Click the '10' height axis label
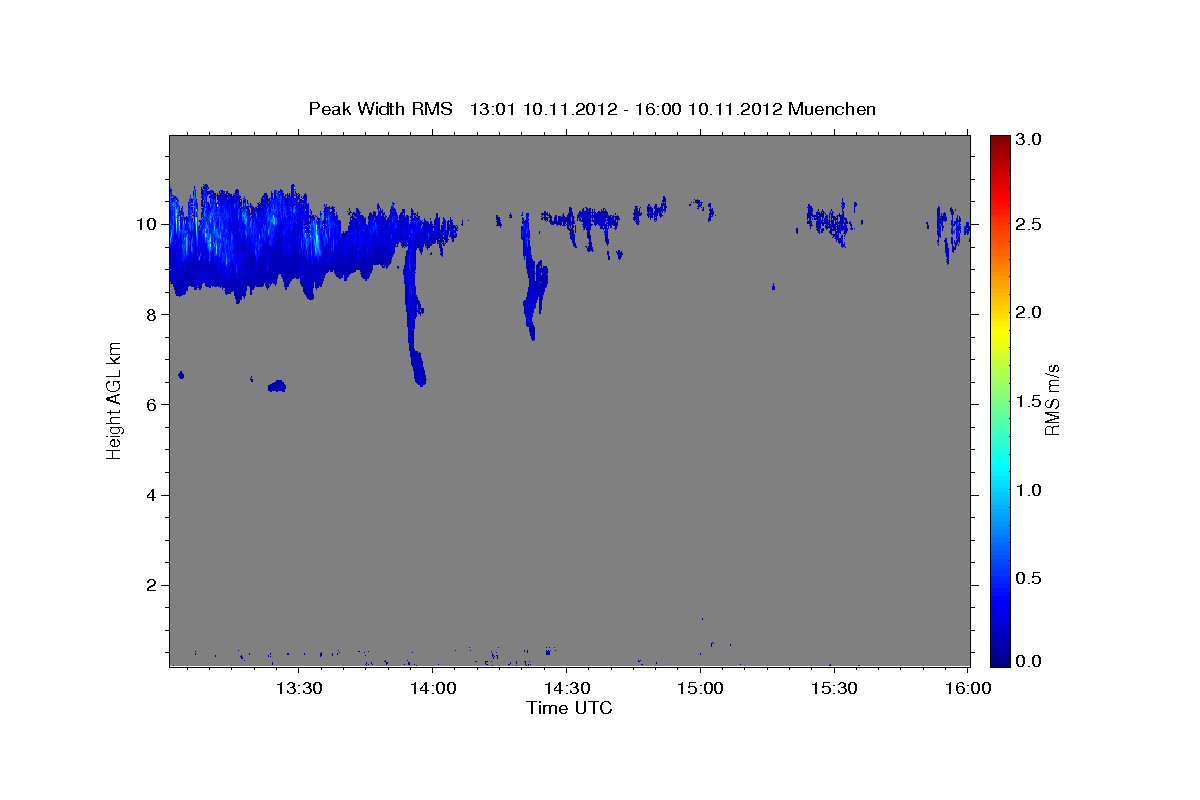Screen dimensions: 1200x800 (x=149, y=224)
